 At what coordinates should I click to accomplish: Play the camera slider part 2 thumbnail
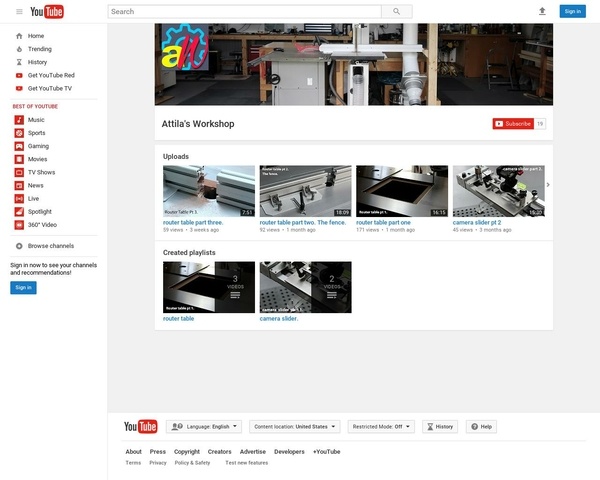tap(499, 191)
